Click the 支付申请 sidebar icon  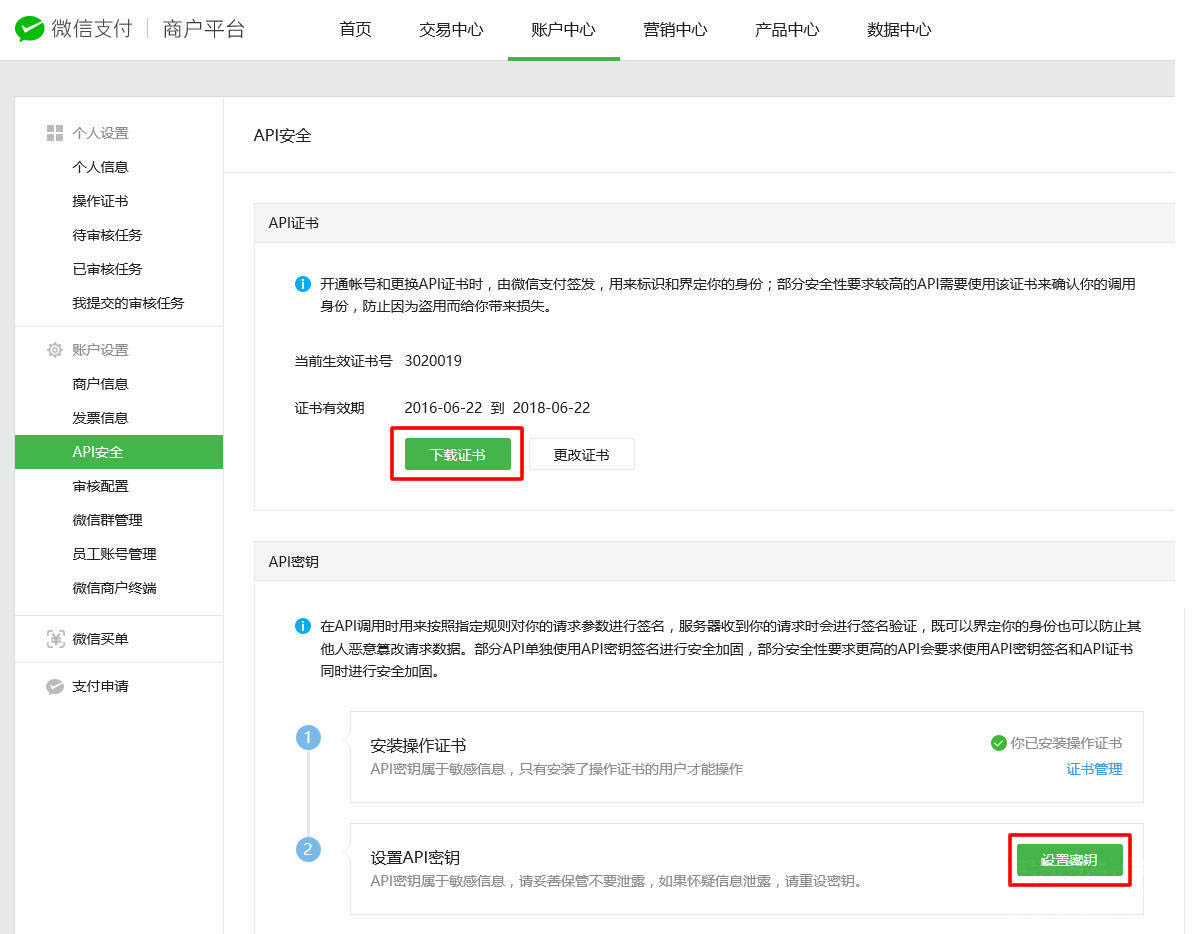(x=55, y=687)
